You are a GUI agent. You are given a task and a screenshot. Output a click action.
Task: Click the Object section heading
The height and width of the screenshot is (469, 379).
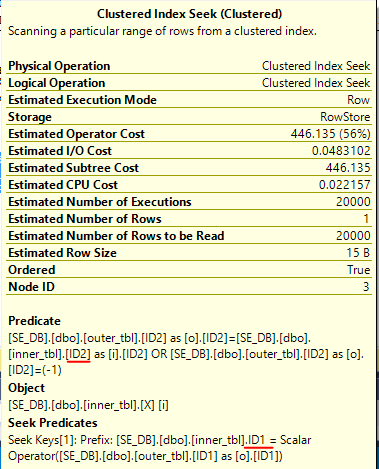[x=26, y=388]
